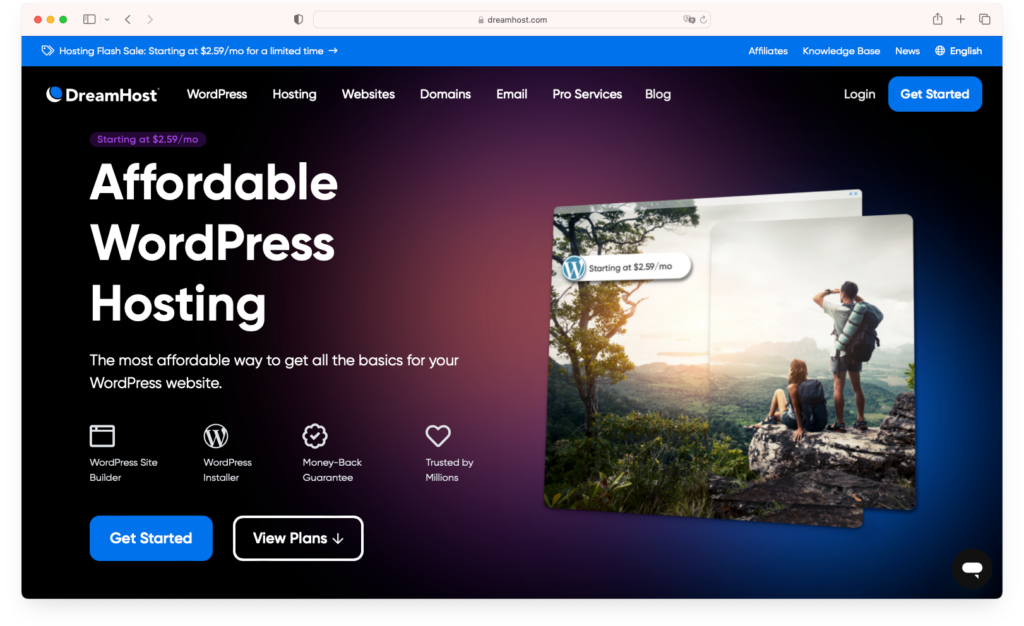Viewport: 1024px width, 626px height.
Task: Open the Blog menu item
Action: (658, 94)
